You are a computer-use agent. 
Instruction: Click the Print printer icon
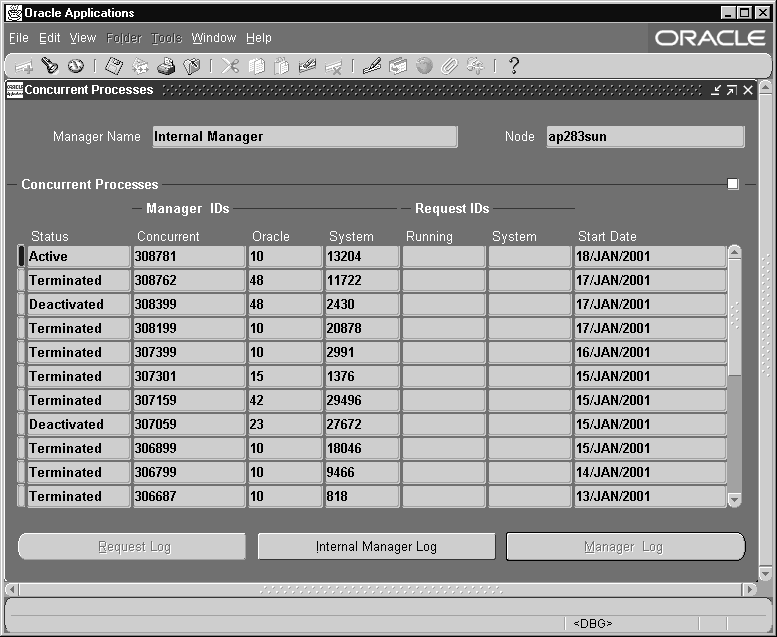(166, 66)
